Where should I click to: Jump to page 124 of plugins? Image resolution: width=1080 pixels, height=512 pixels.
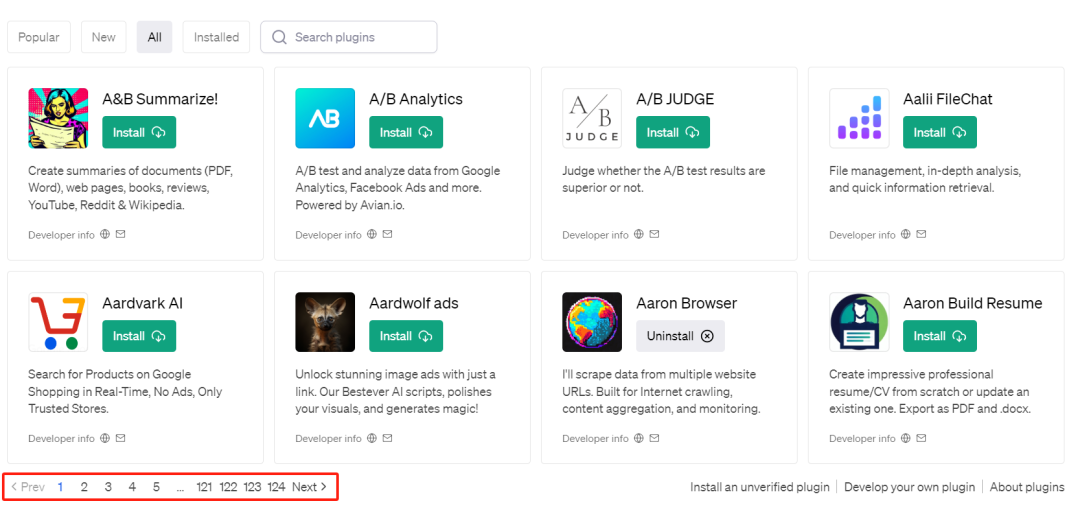pos(276,487)
